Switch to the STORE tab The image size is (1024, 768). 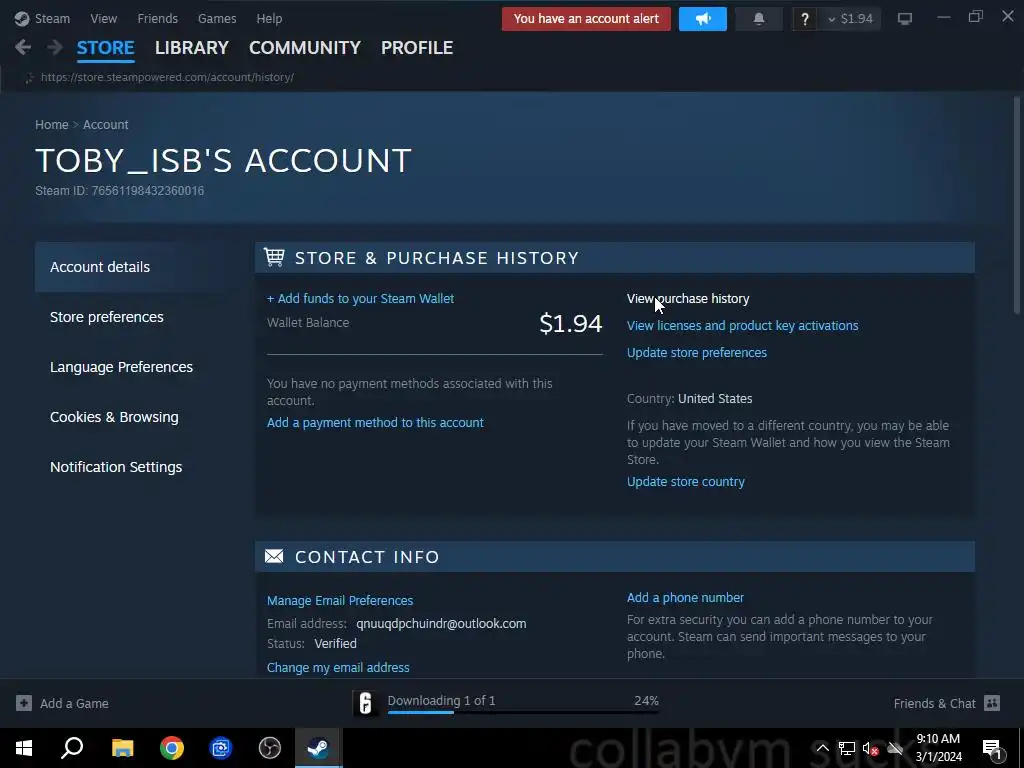tap(106, 48)
